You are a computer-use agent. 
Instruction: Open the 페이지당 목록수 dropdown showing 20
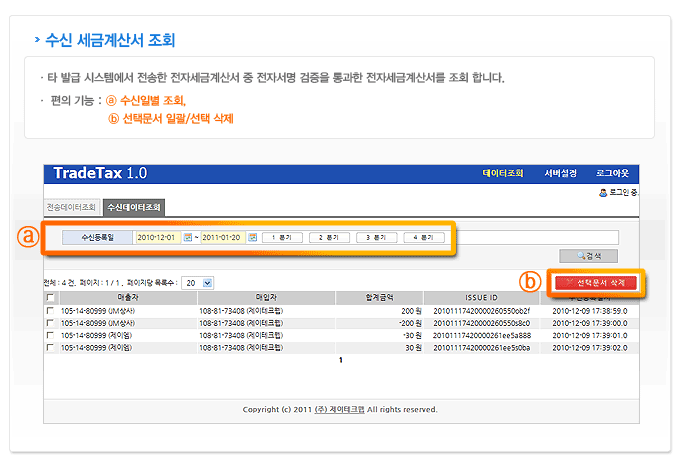(198, 283)
